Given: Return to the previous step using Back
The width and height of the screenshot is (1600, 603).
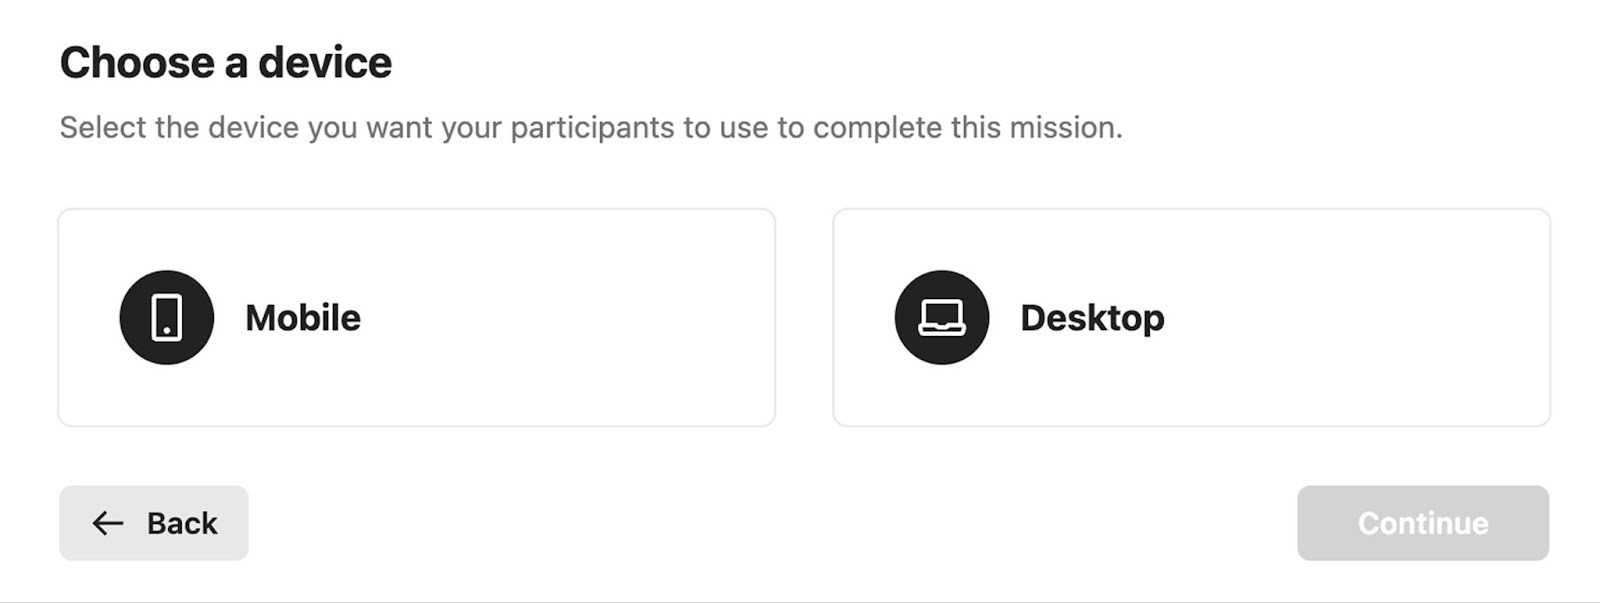Looking at the screenshot, I should pos(154,523).
